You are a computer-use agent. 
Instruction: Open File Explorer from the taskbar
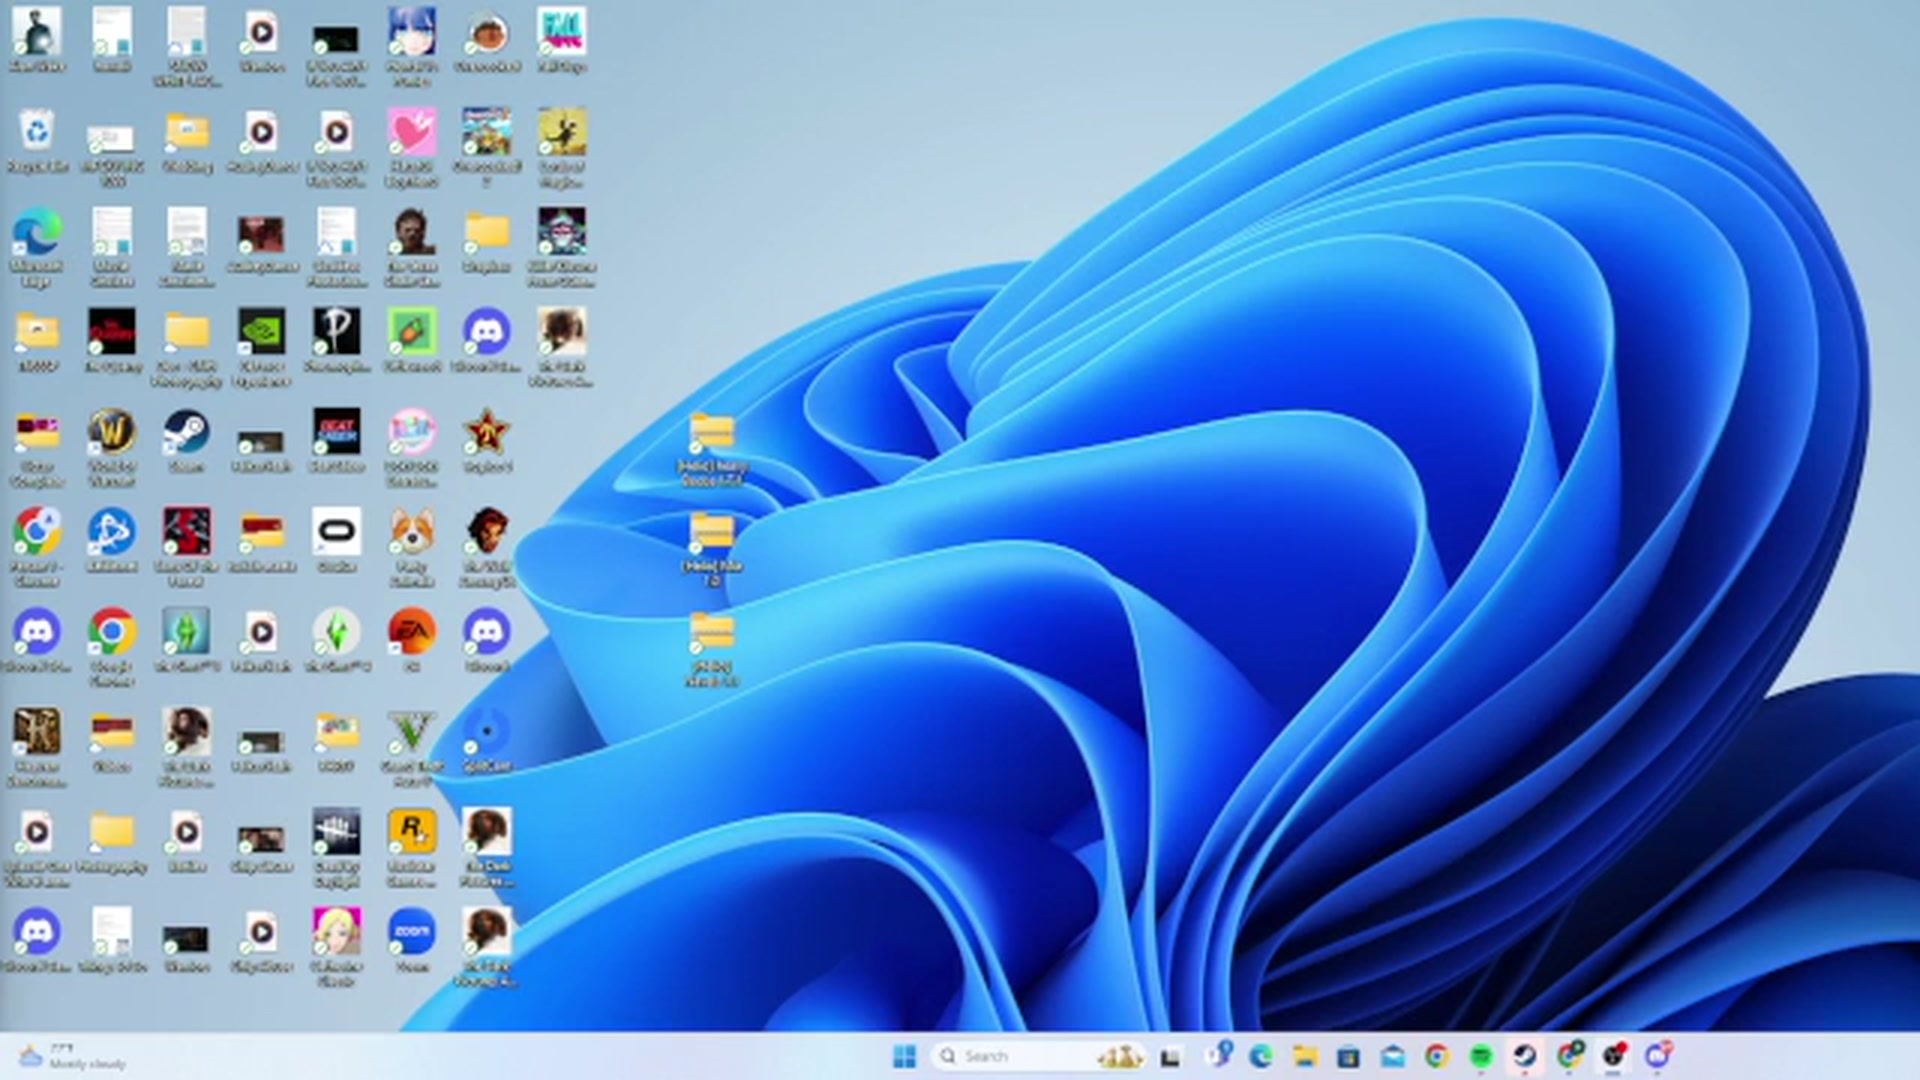click(1304, 1056)
